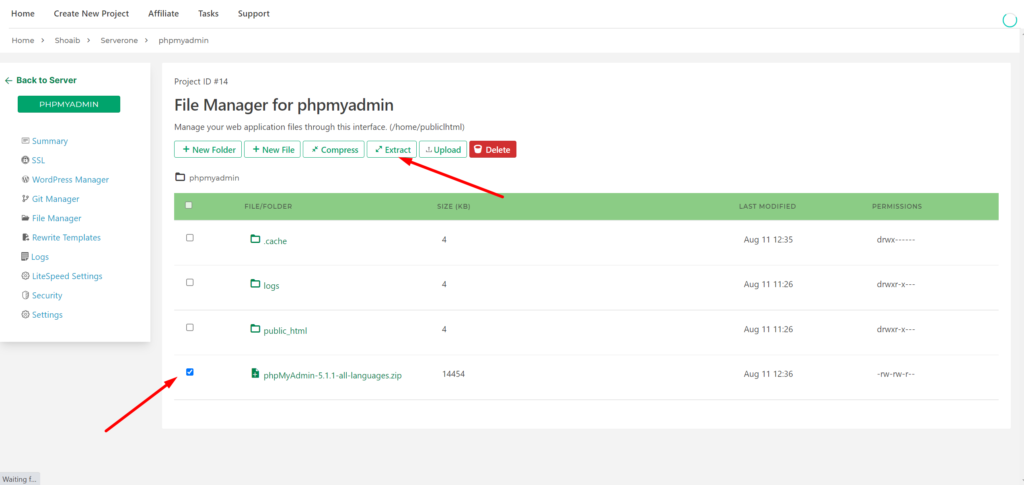Click the logs folder icon in file list
The height and width of the screenshot is (485, 1024).
tap(255, 284)
